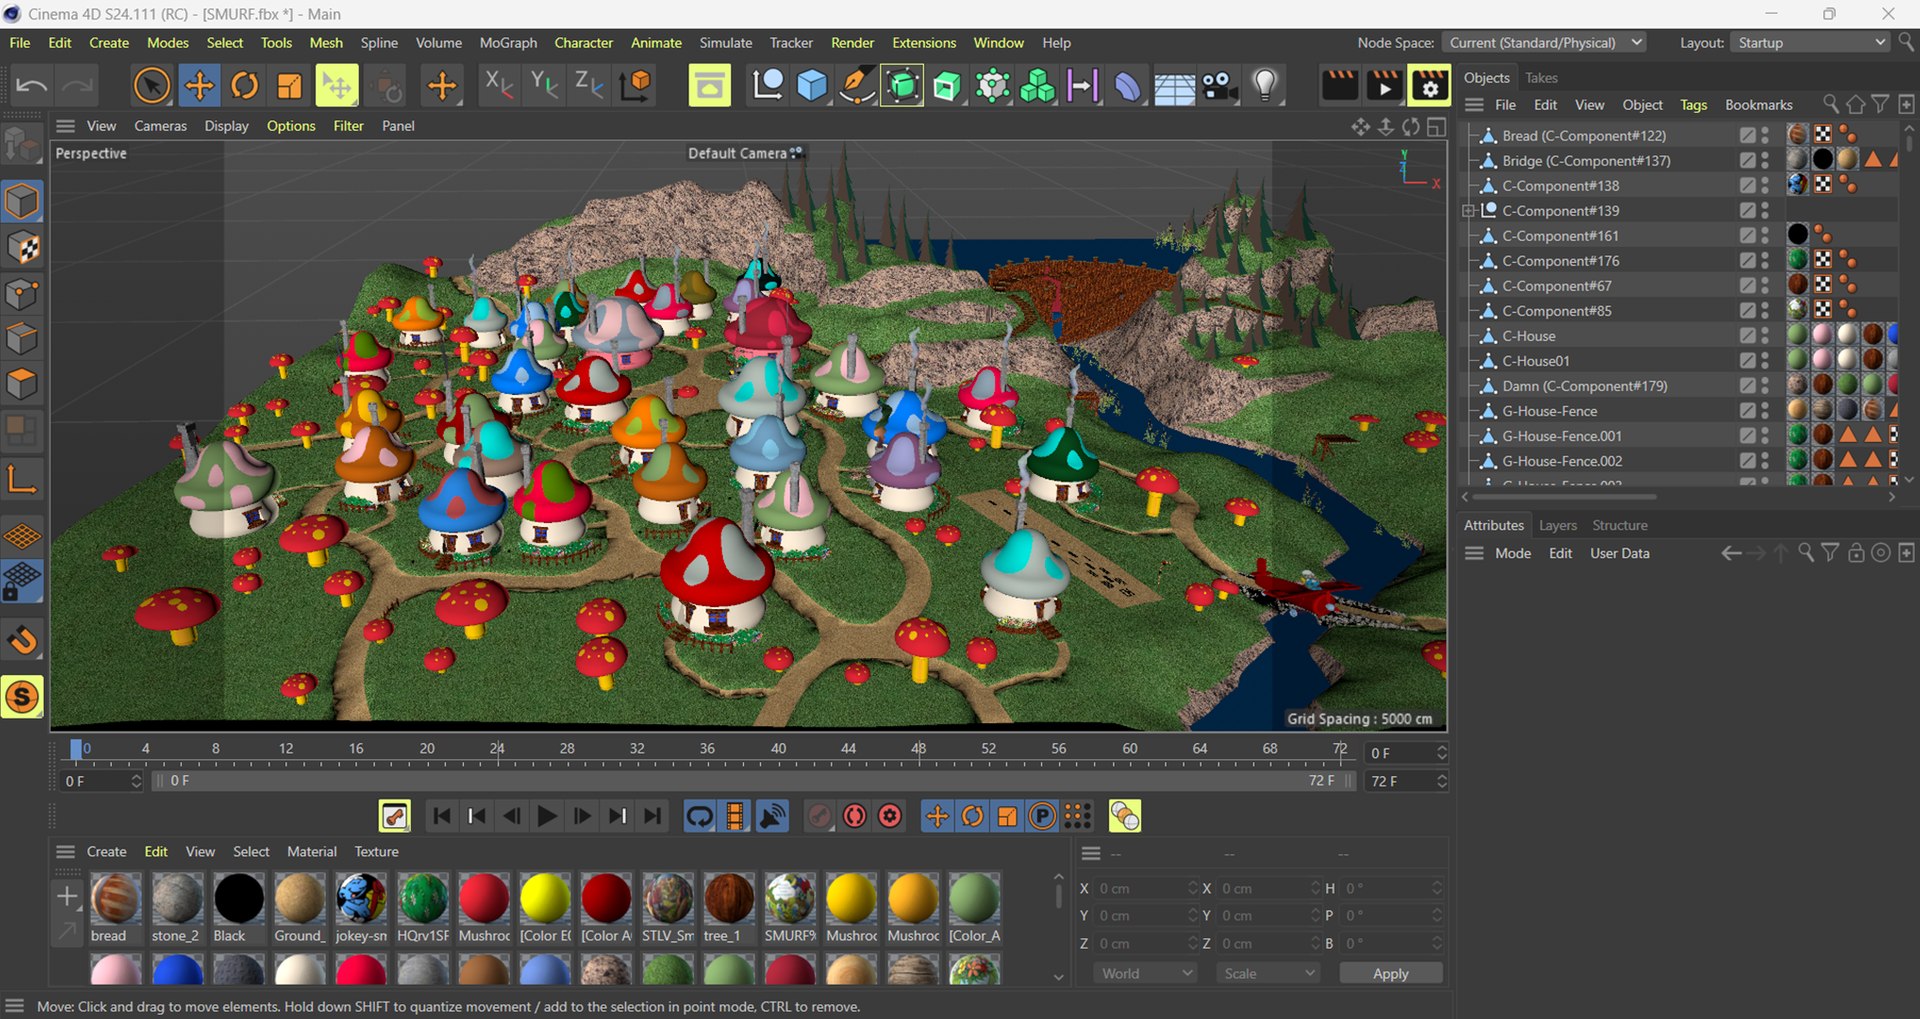Activate the Scale tool in top toolbar
The image size is (1920, 1019).
[x=290, y=86]
